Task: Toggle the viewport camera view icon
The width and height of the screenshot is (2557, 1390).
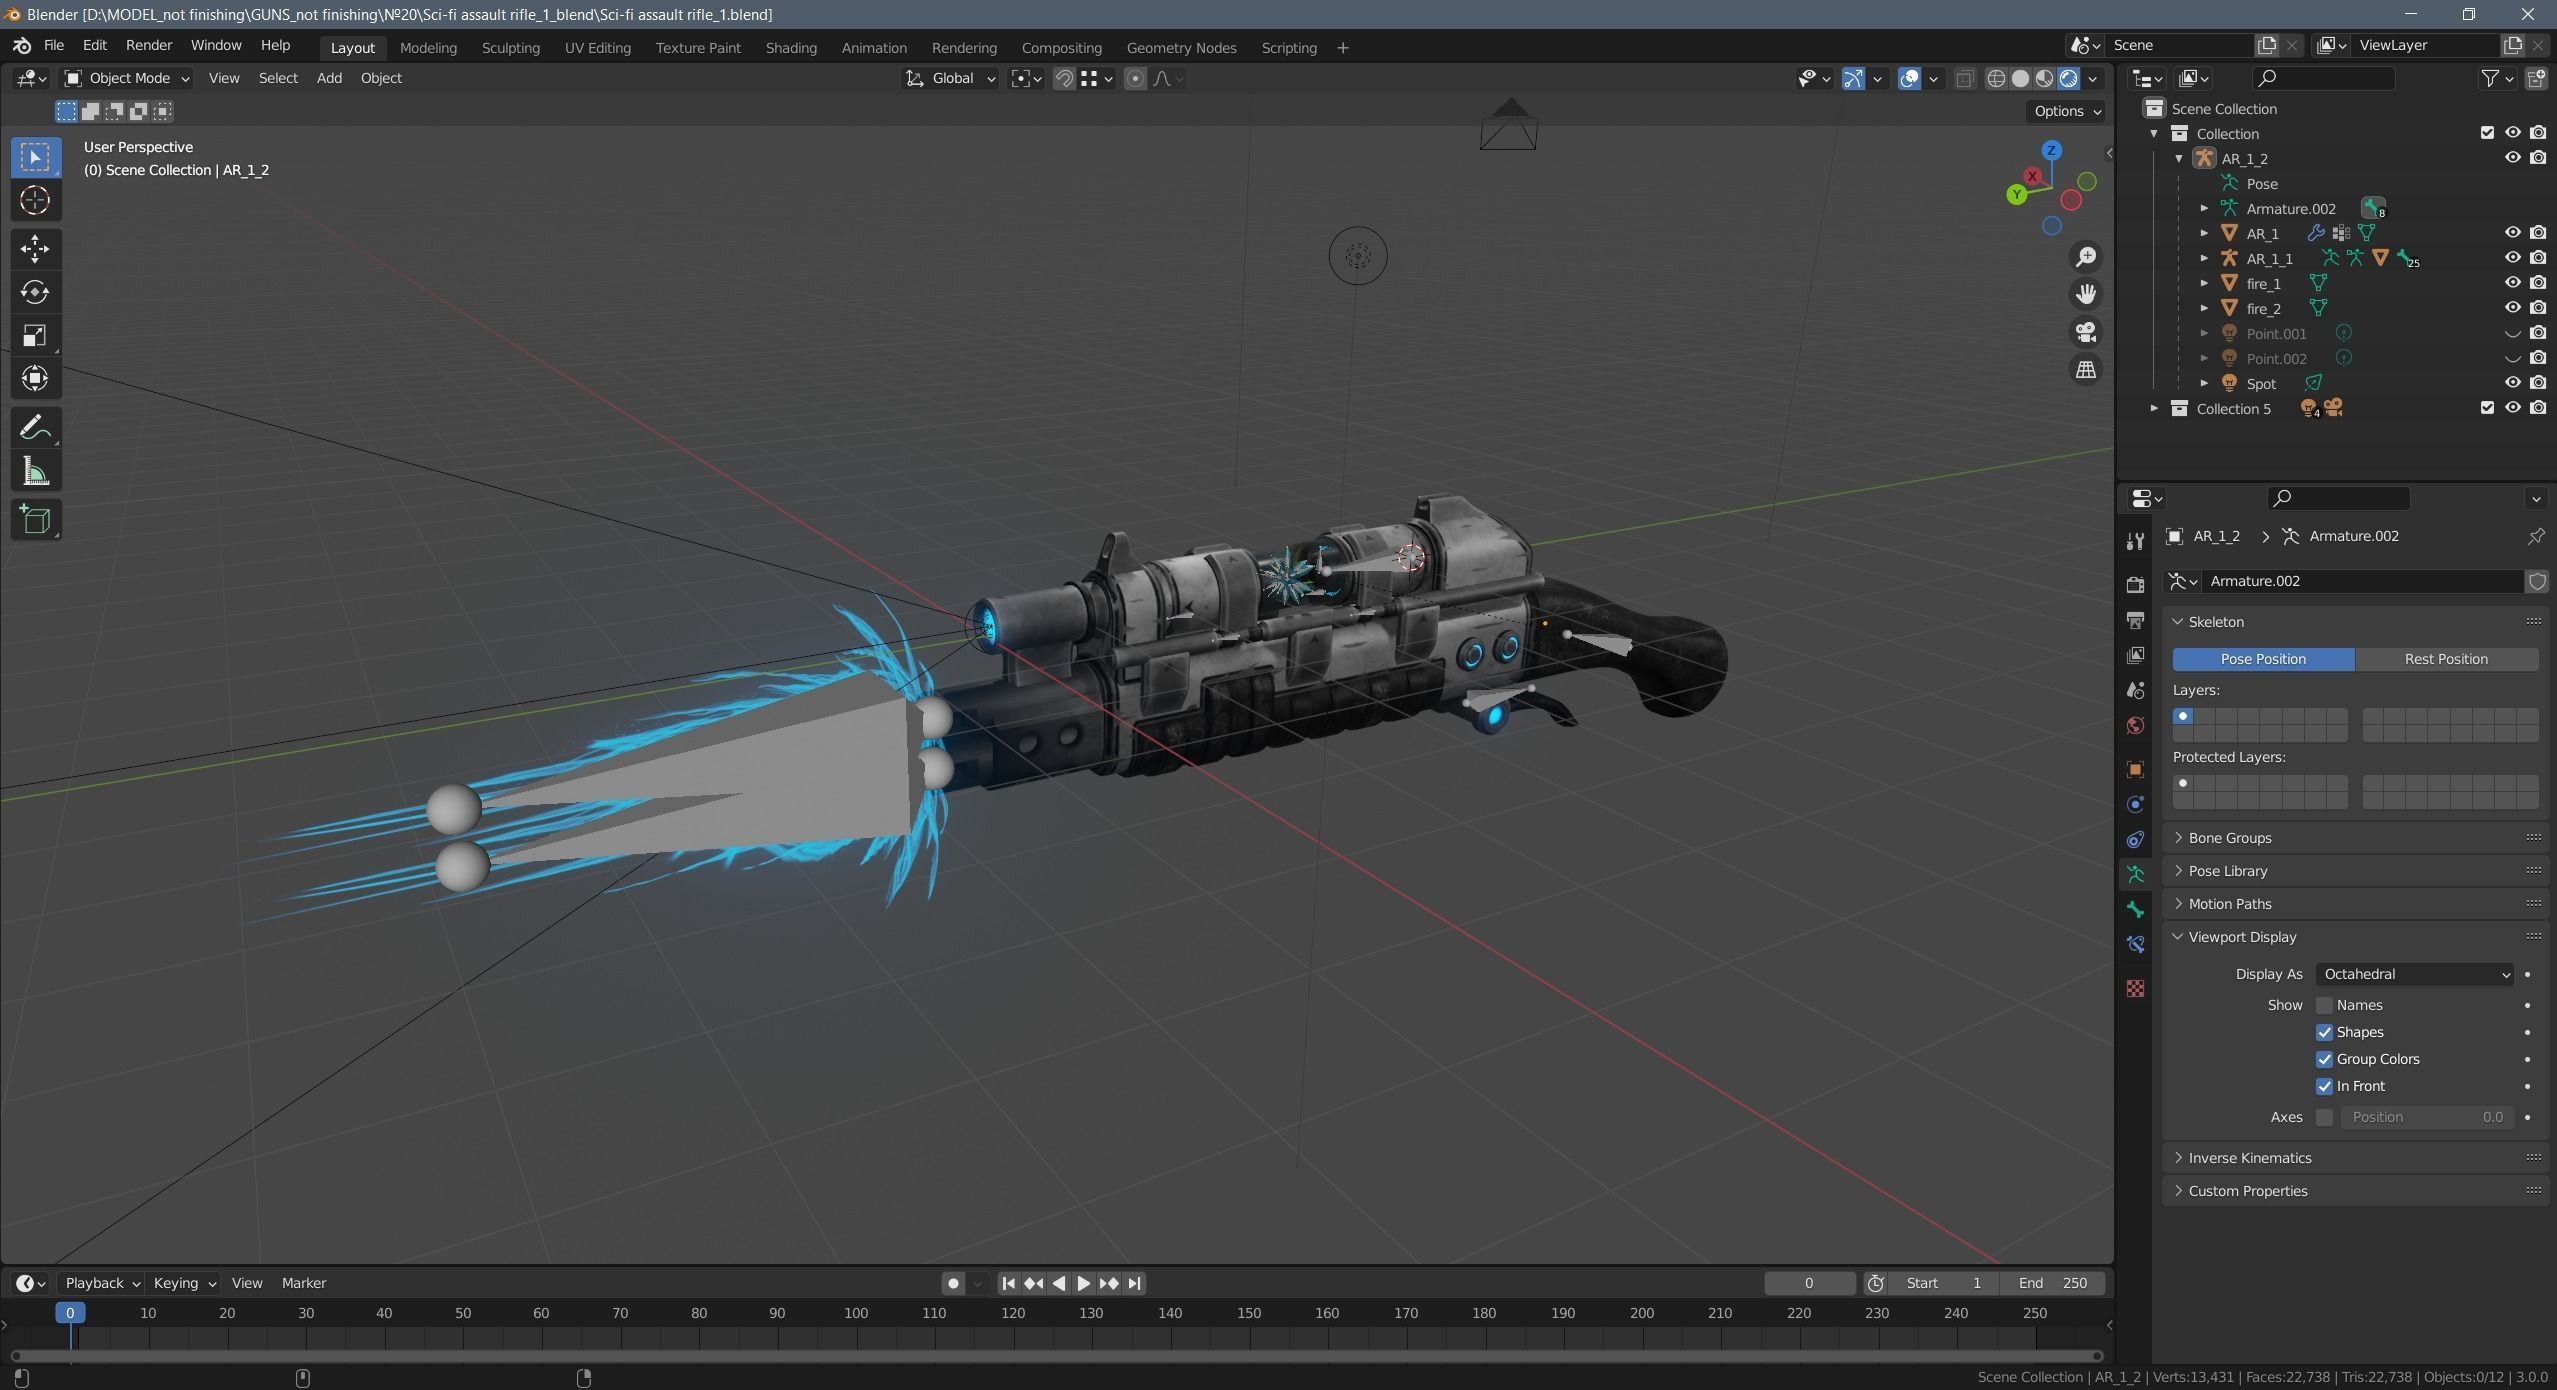Action: [x=2086, y=332]
